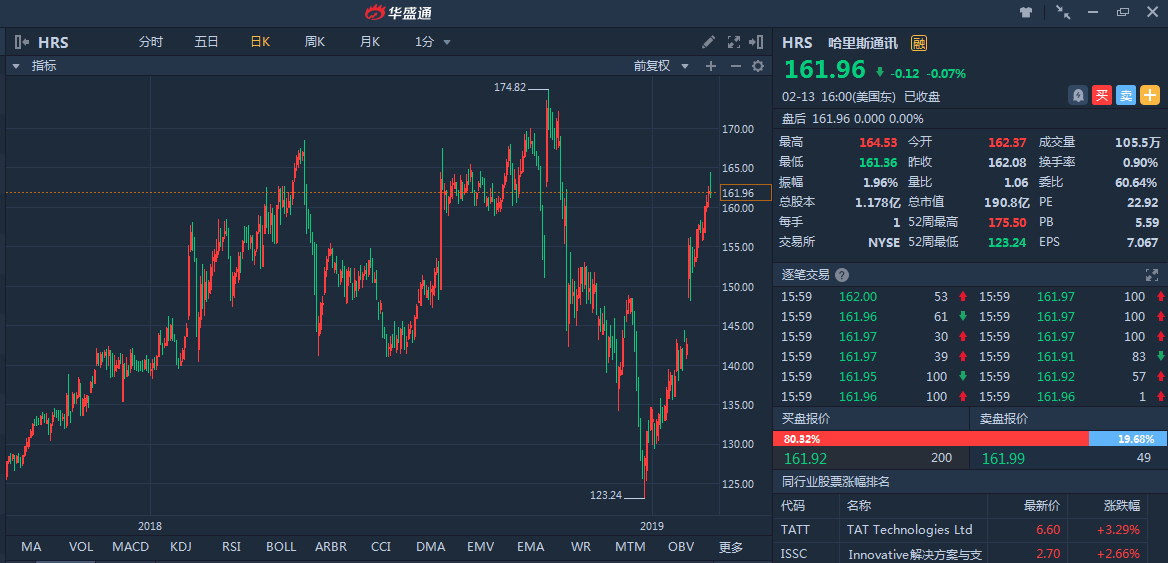Expand the chart to full screen
The width and height of the screenshot is (1168, 563).
(x=733, y=42)
